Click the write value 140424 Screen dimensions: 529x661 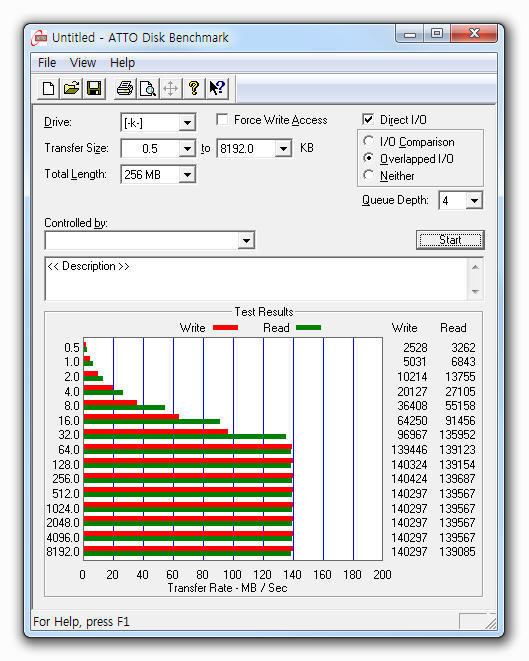tap(409, 479)
